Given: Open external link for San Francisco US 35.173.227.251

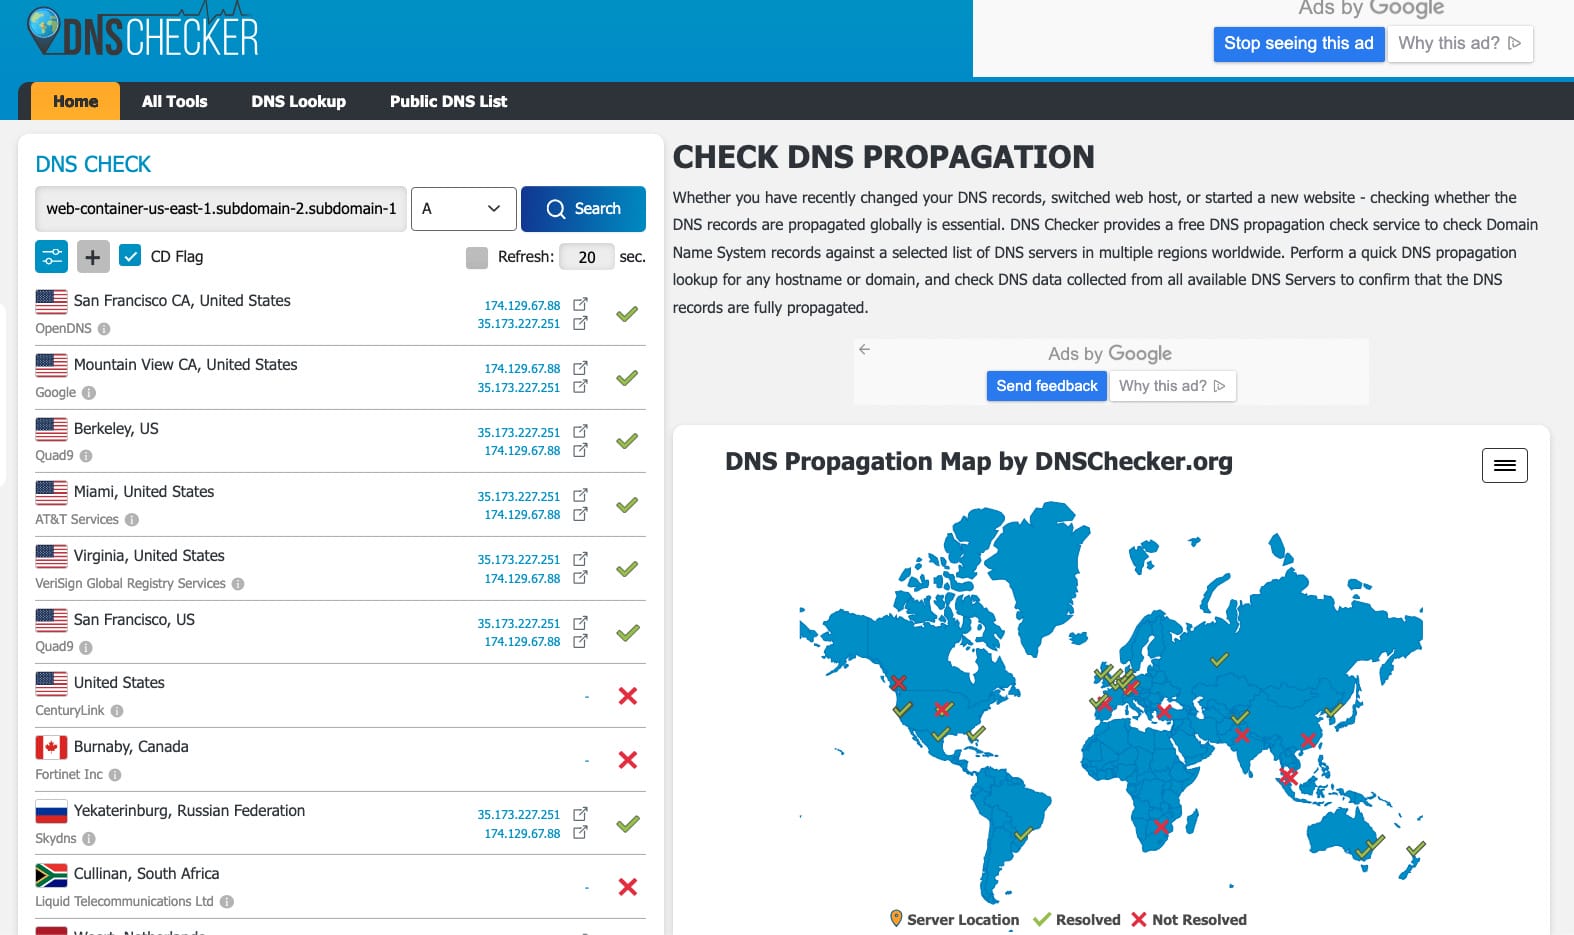Looking at the screenshot, I should pyautogui.click(x=580, y=622).
